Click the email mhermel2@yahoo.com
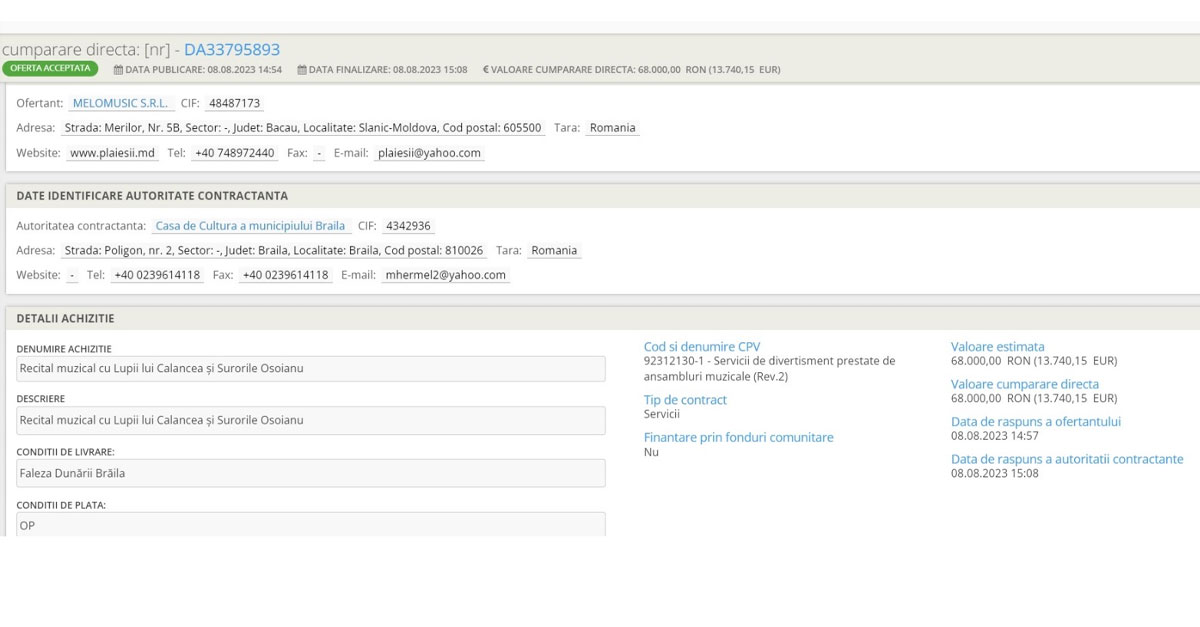Screen dimensions: 1200x627 pyautogui.click(x=445, y=275)
